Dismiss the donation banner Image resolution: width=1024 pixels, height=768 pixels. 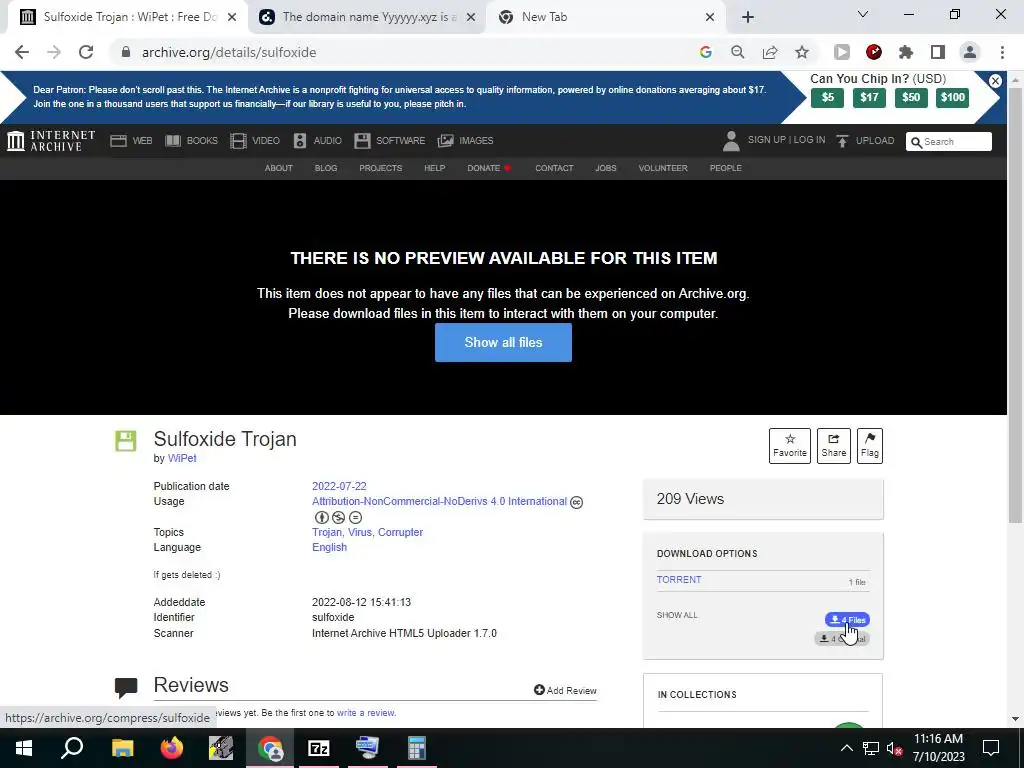(x=995, y=81)
